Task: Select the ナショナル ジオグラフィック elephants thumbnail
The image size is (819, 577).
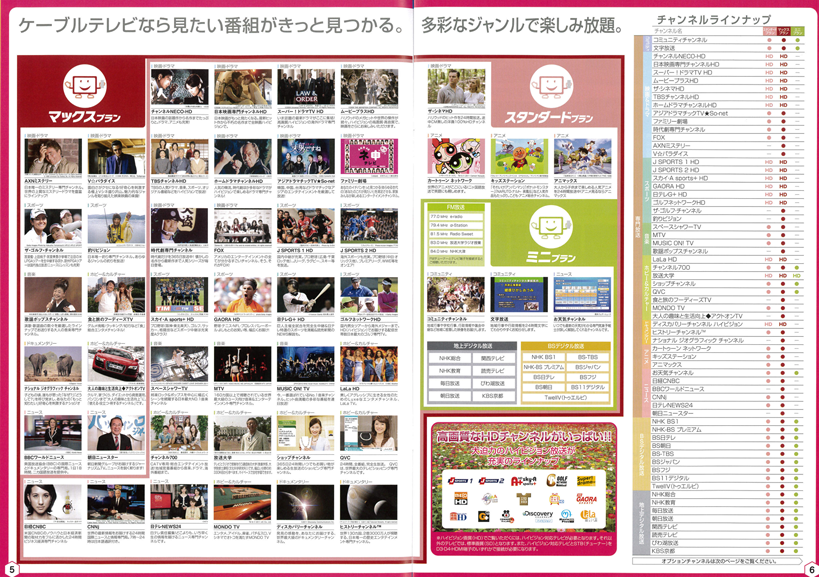Action: [x=53, y=364]
